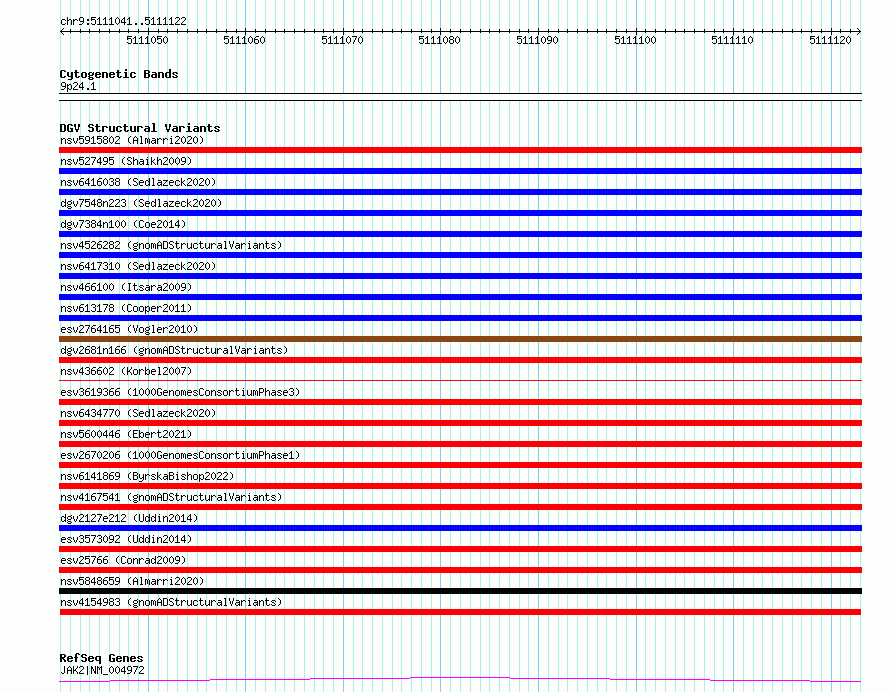
Task: Click the thin red line under nsv436602
Action: tap(460, 380)
